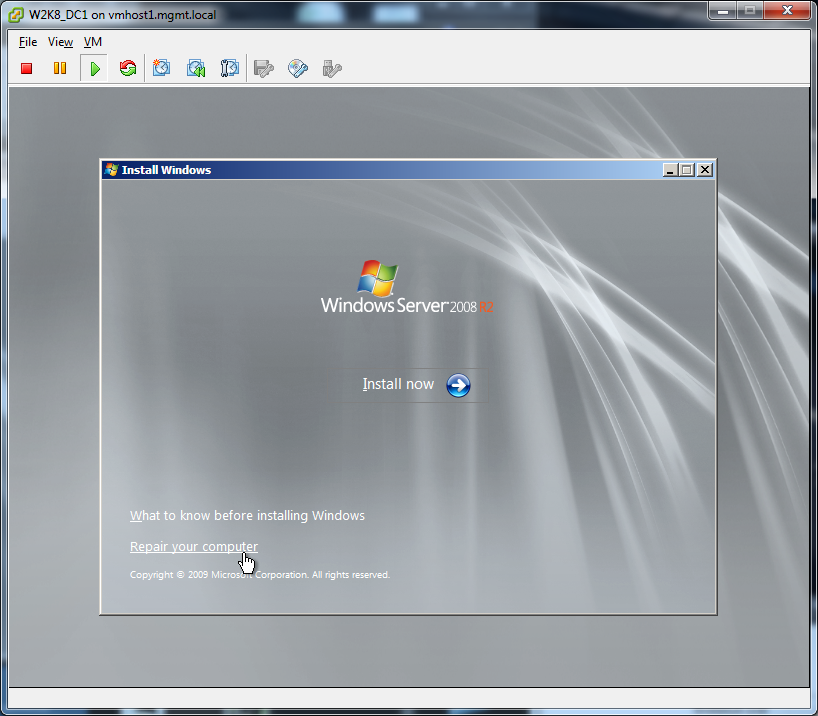
Task: Maximize the Install Windows dialog
Action: tap(687, 170)
